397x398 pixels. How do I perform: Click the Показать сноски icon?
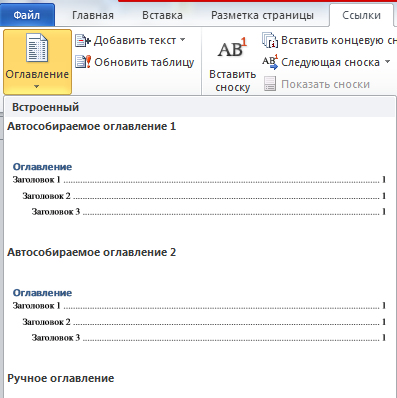(270, 84)
